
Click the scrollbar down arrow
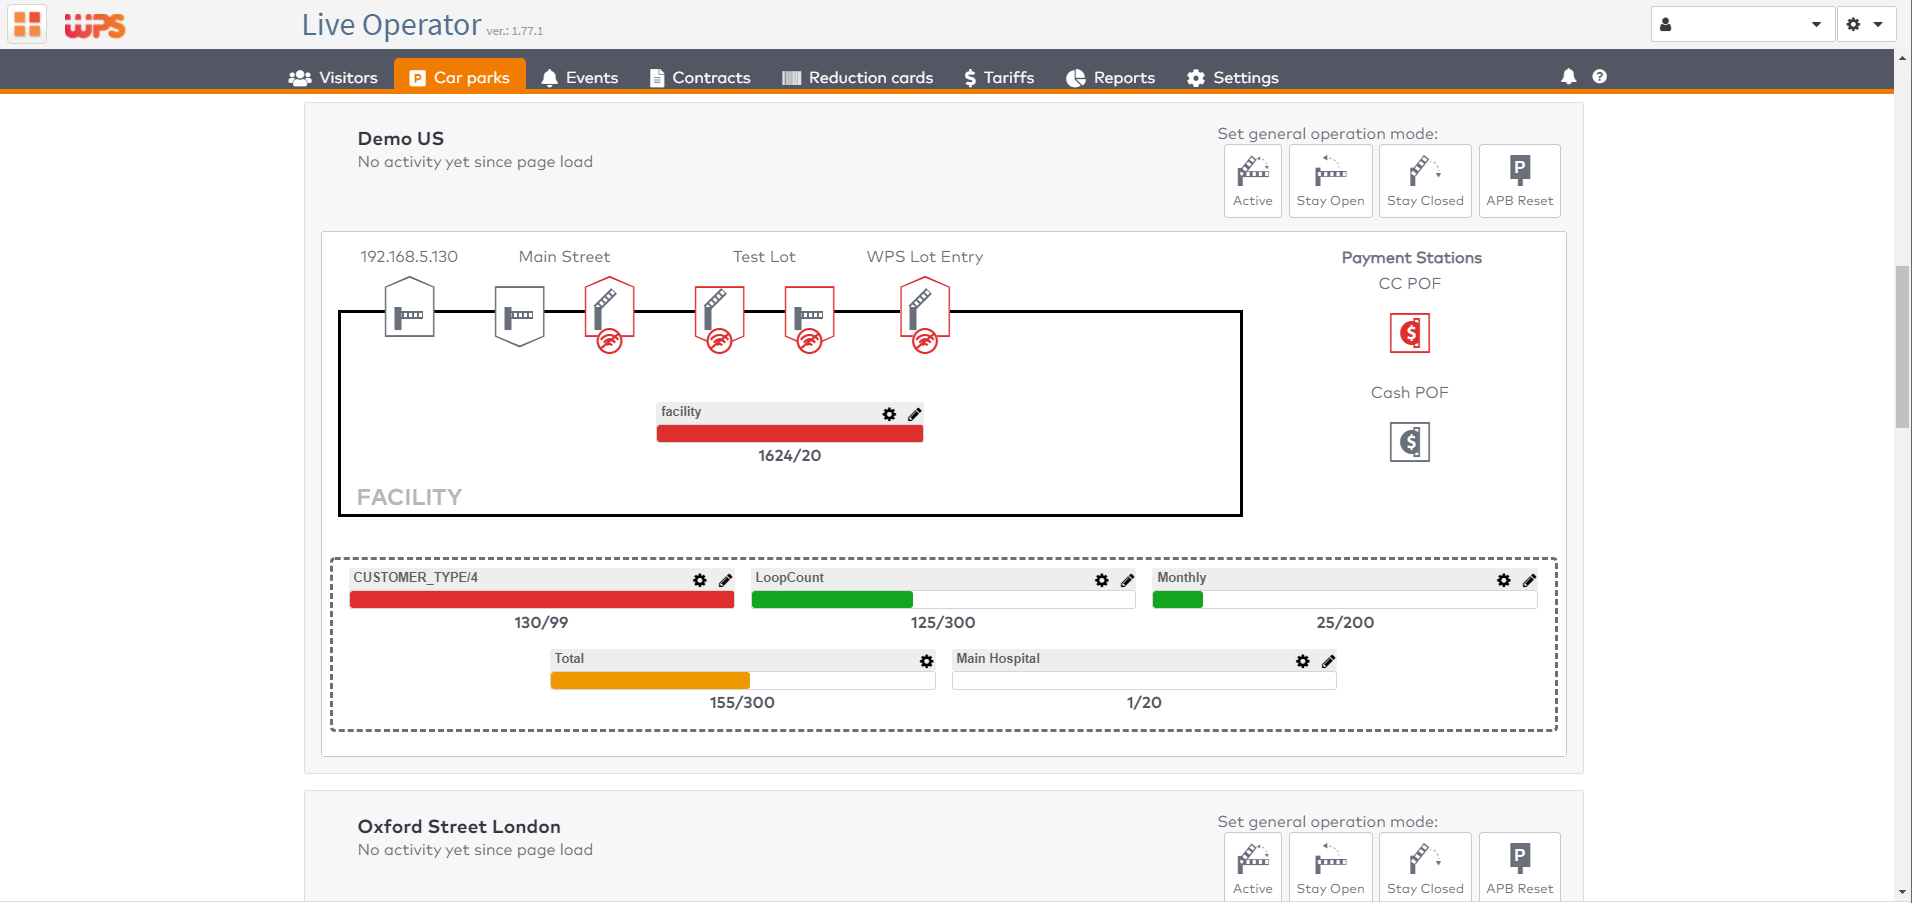click(1902, 892)
